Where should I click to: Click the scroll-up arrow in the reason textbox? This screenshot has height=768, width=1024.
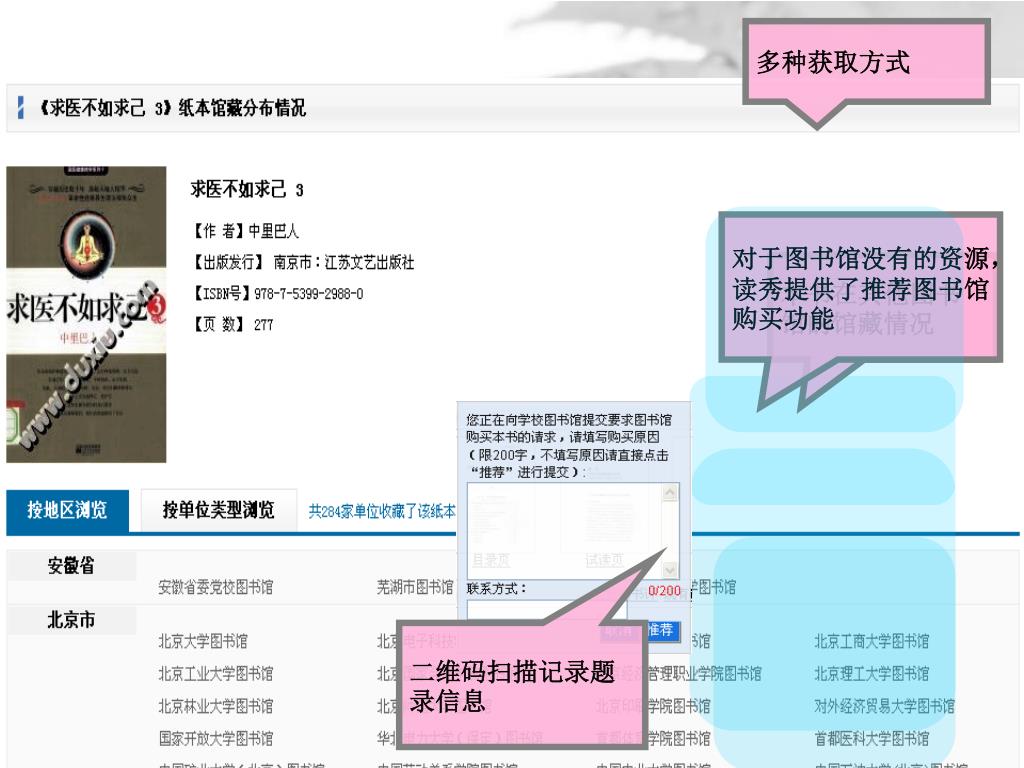click(670, 492)
